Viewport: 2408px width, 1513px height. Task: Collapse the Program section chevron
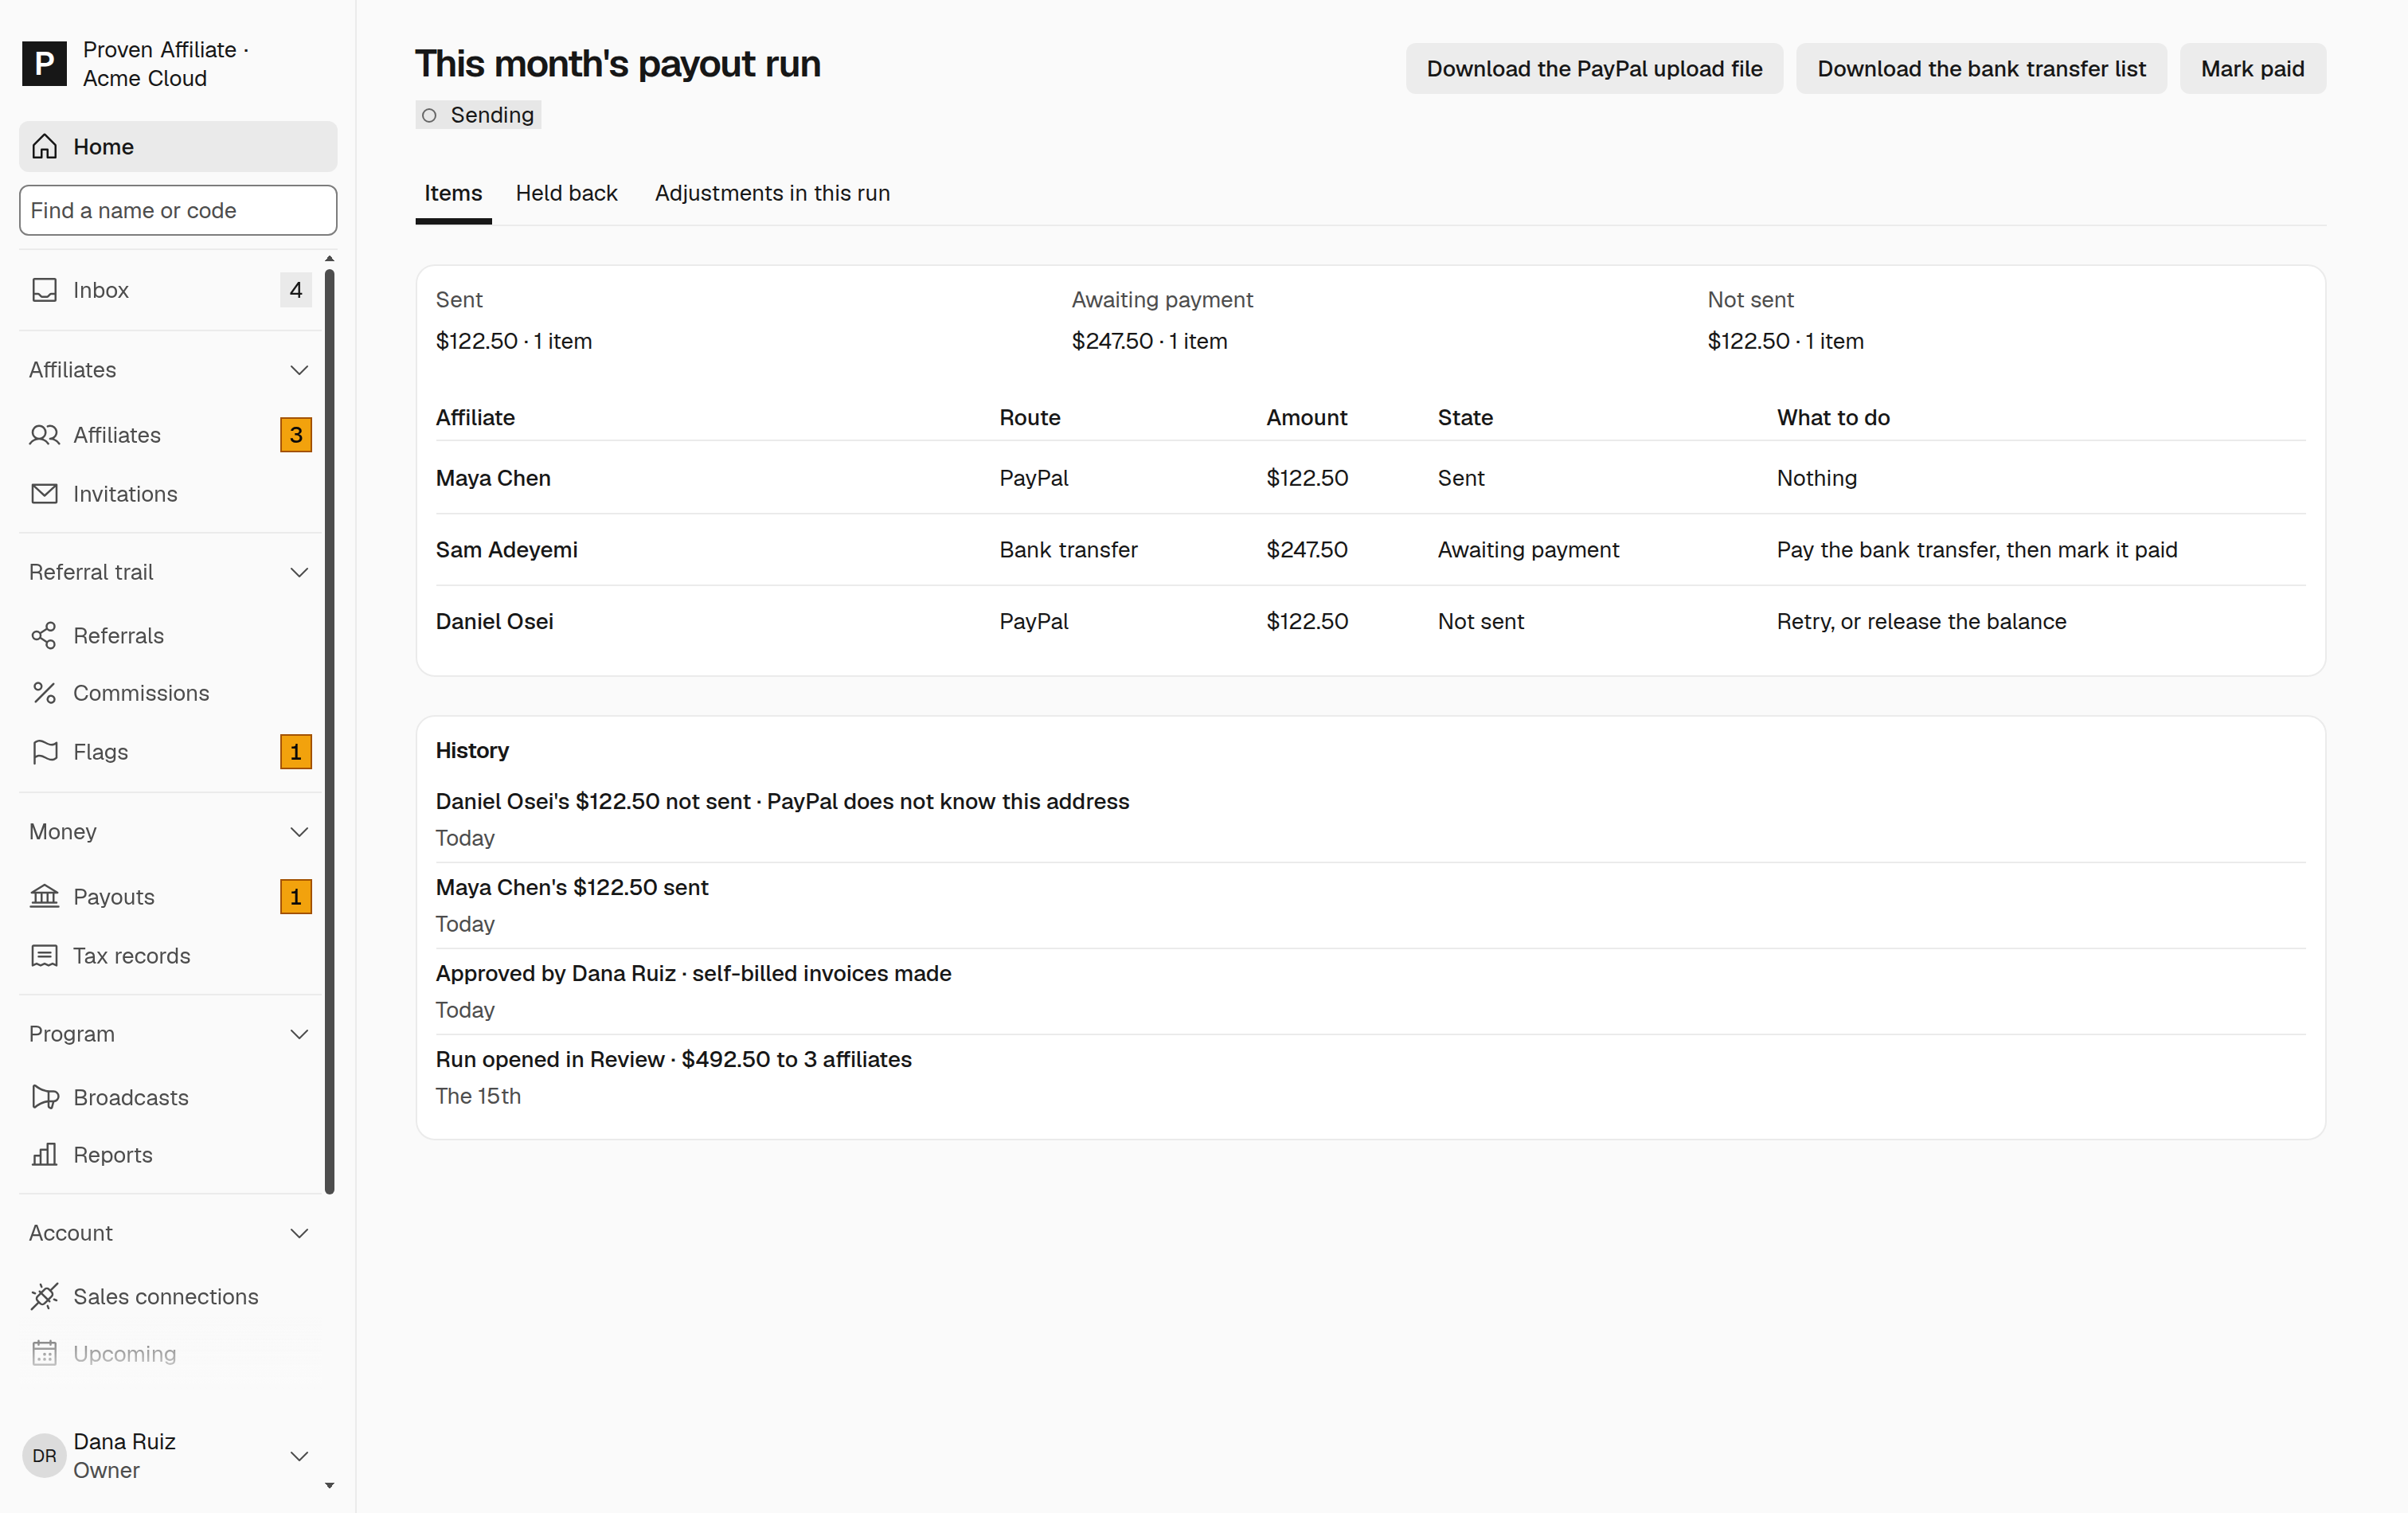point(299,1034)
